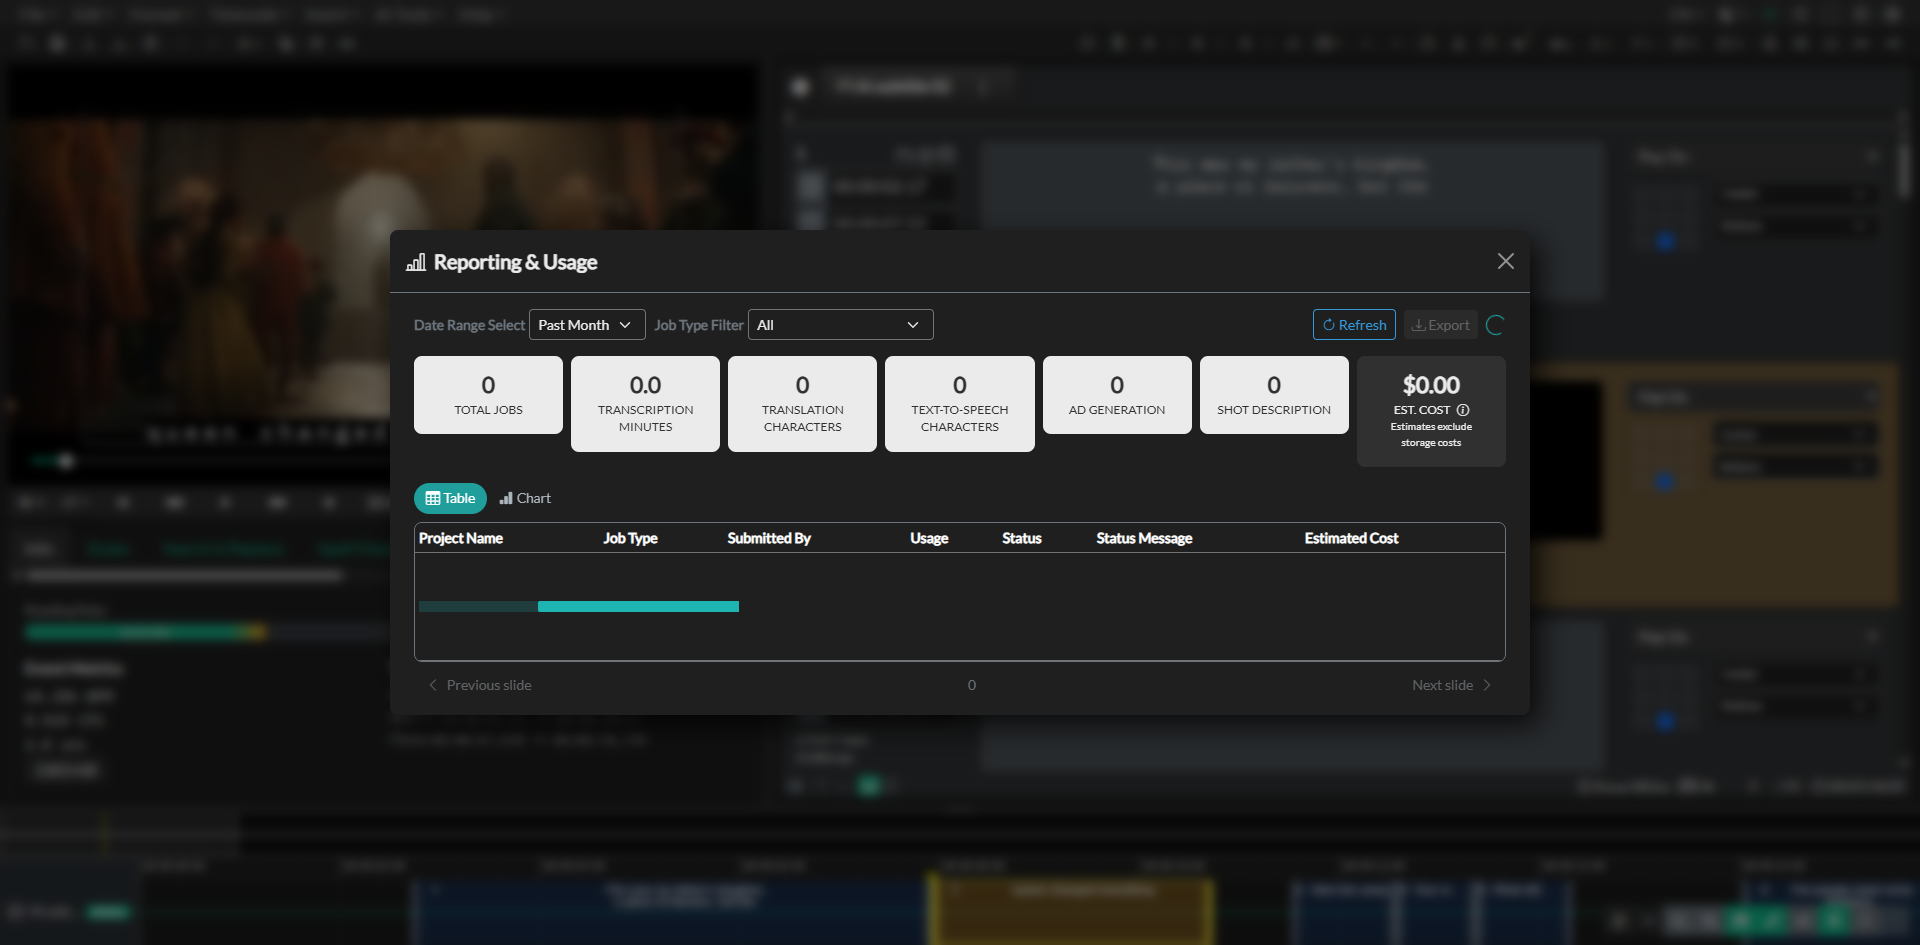The image size is (1920, 945).
Task: Sort by Project Name column header
Action: tap(461, 538)
